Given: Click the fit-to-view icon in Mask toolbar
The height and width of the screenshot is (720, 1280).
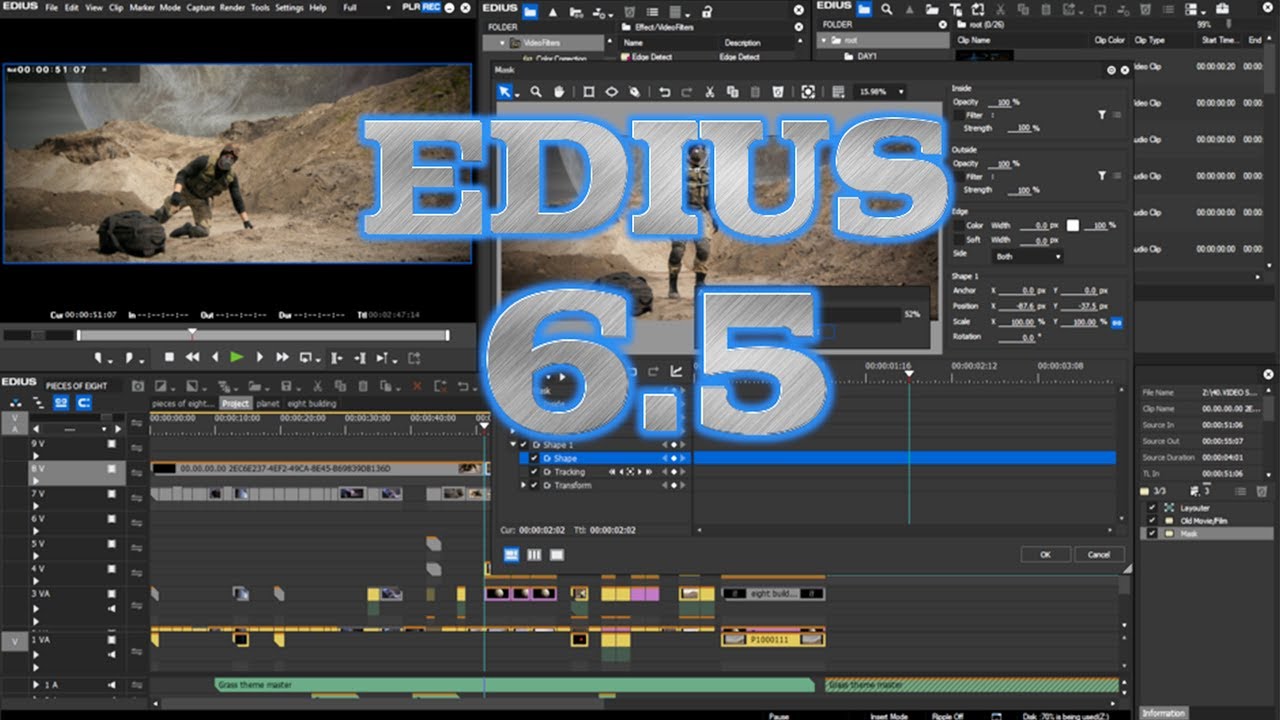Looking at the screenshot, I should click(808, 92).
